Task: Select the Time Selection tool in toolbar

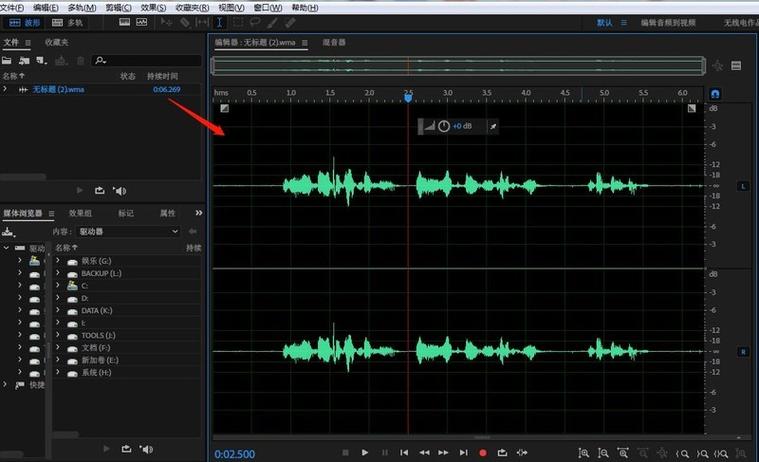Action: point(219,22)
